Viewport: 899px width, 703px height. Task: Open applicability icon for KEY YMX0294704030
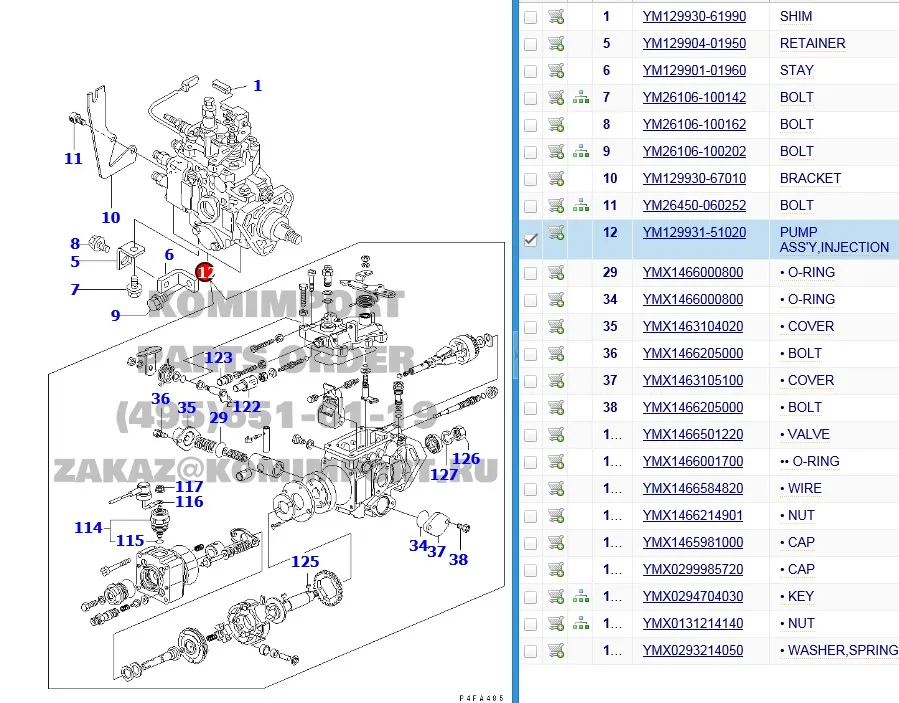[581, 596]
